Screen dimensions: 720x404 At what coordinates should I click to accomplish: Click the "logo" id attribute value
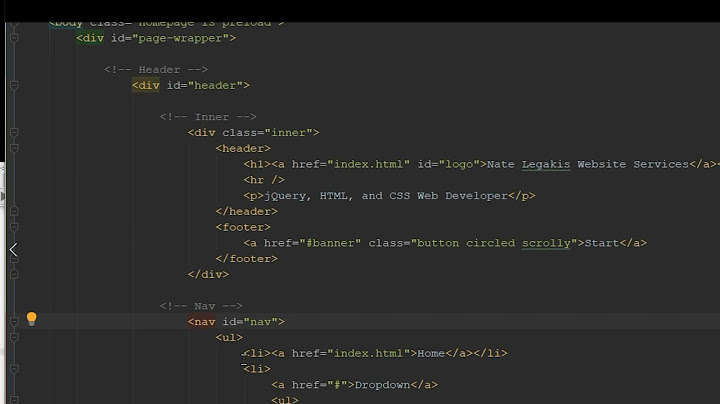click(x=459, y=164)
